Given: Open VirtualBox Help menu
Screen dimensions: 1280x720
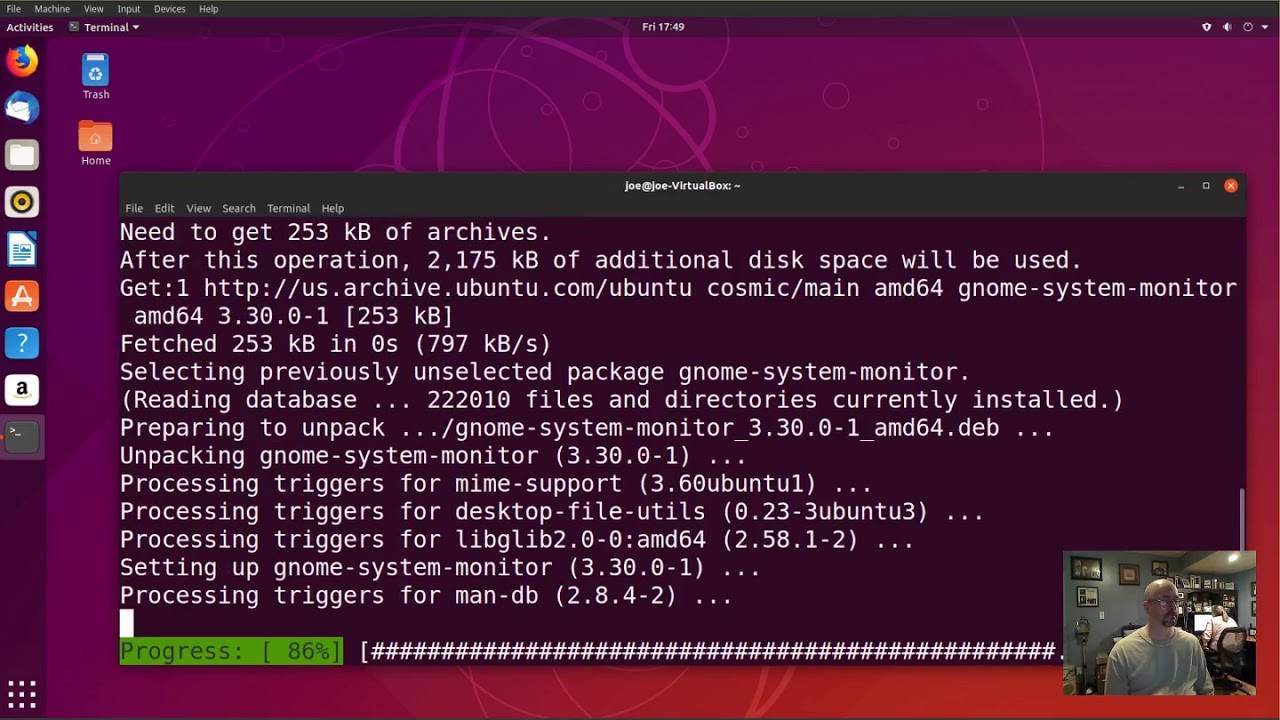Looking at the screenshot, I should click(x=208, y=8).
